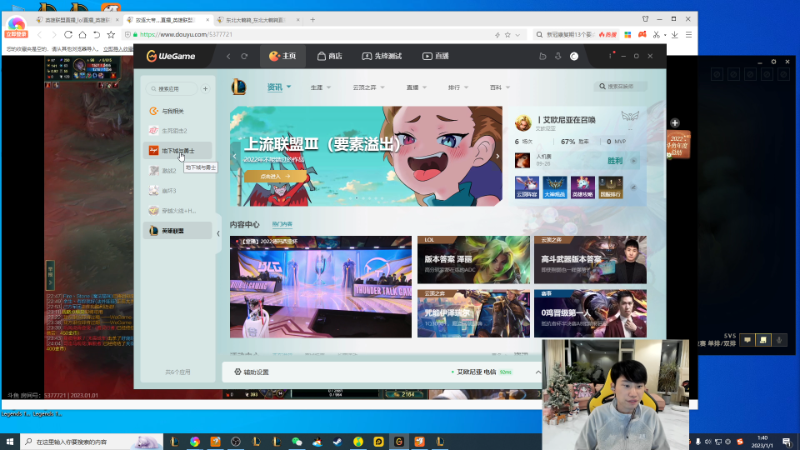
Task: Open the WeGame icon in the taskbar
Action: (x=399, y=442)
